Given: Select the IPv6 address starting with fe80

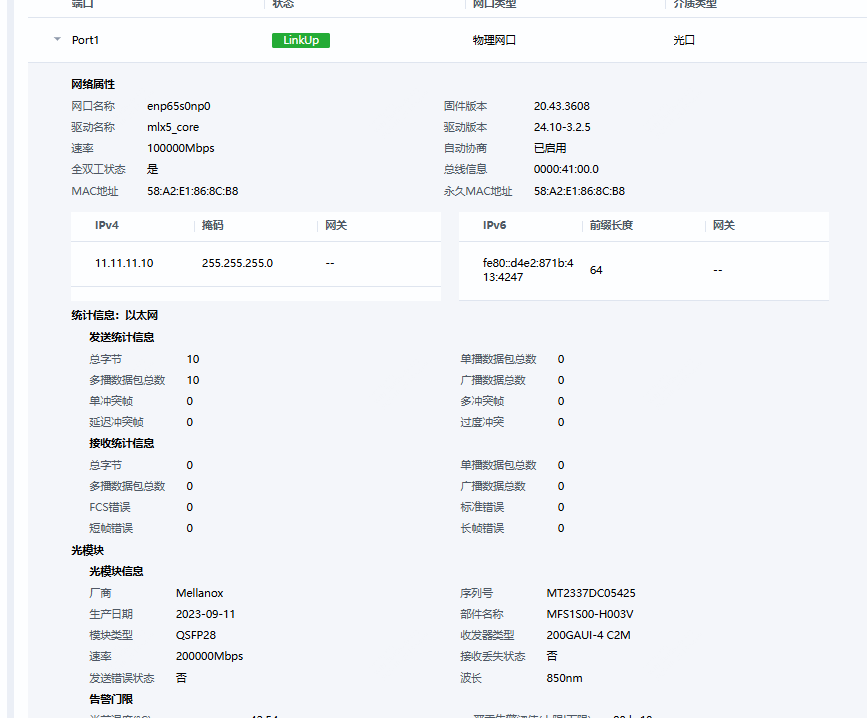Looking at the screenshot, I should 527,270.
